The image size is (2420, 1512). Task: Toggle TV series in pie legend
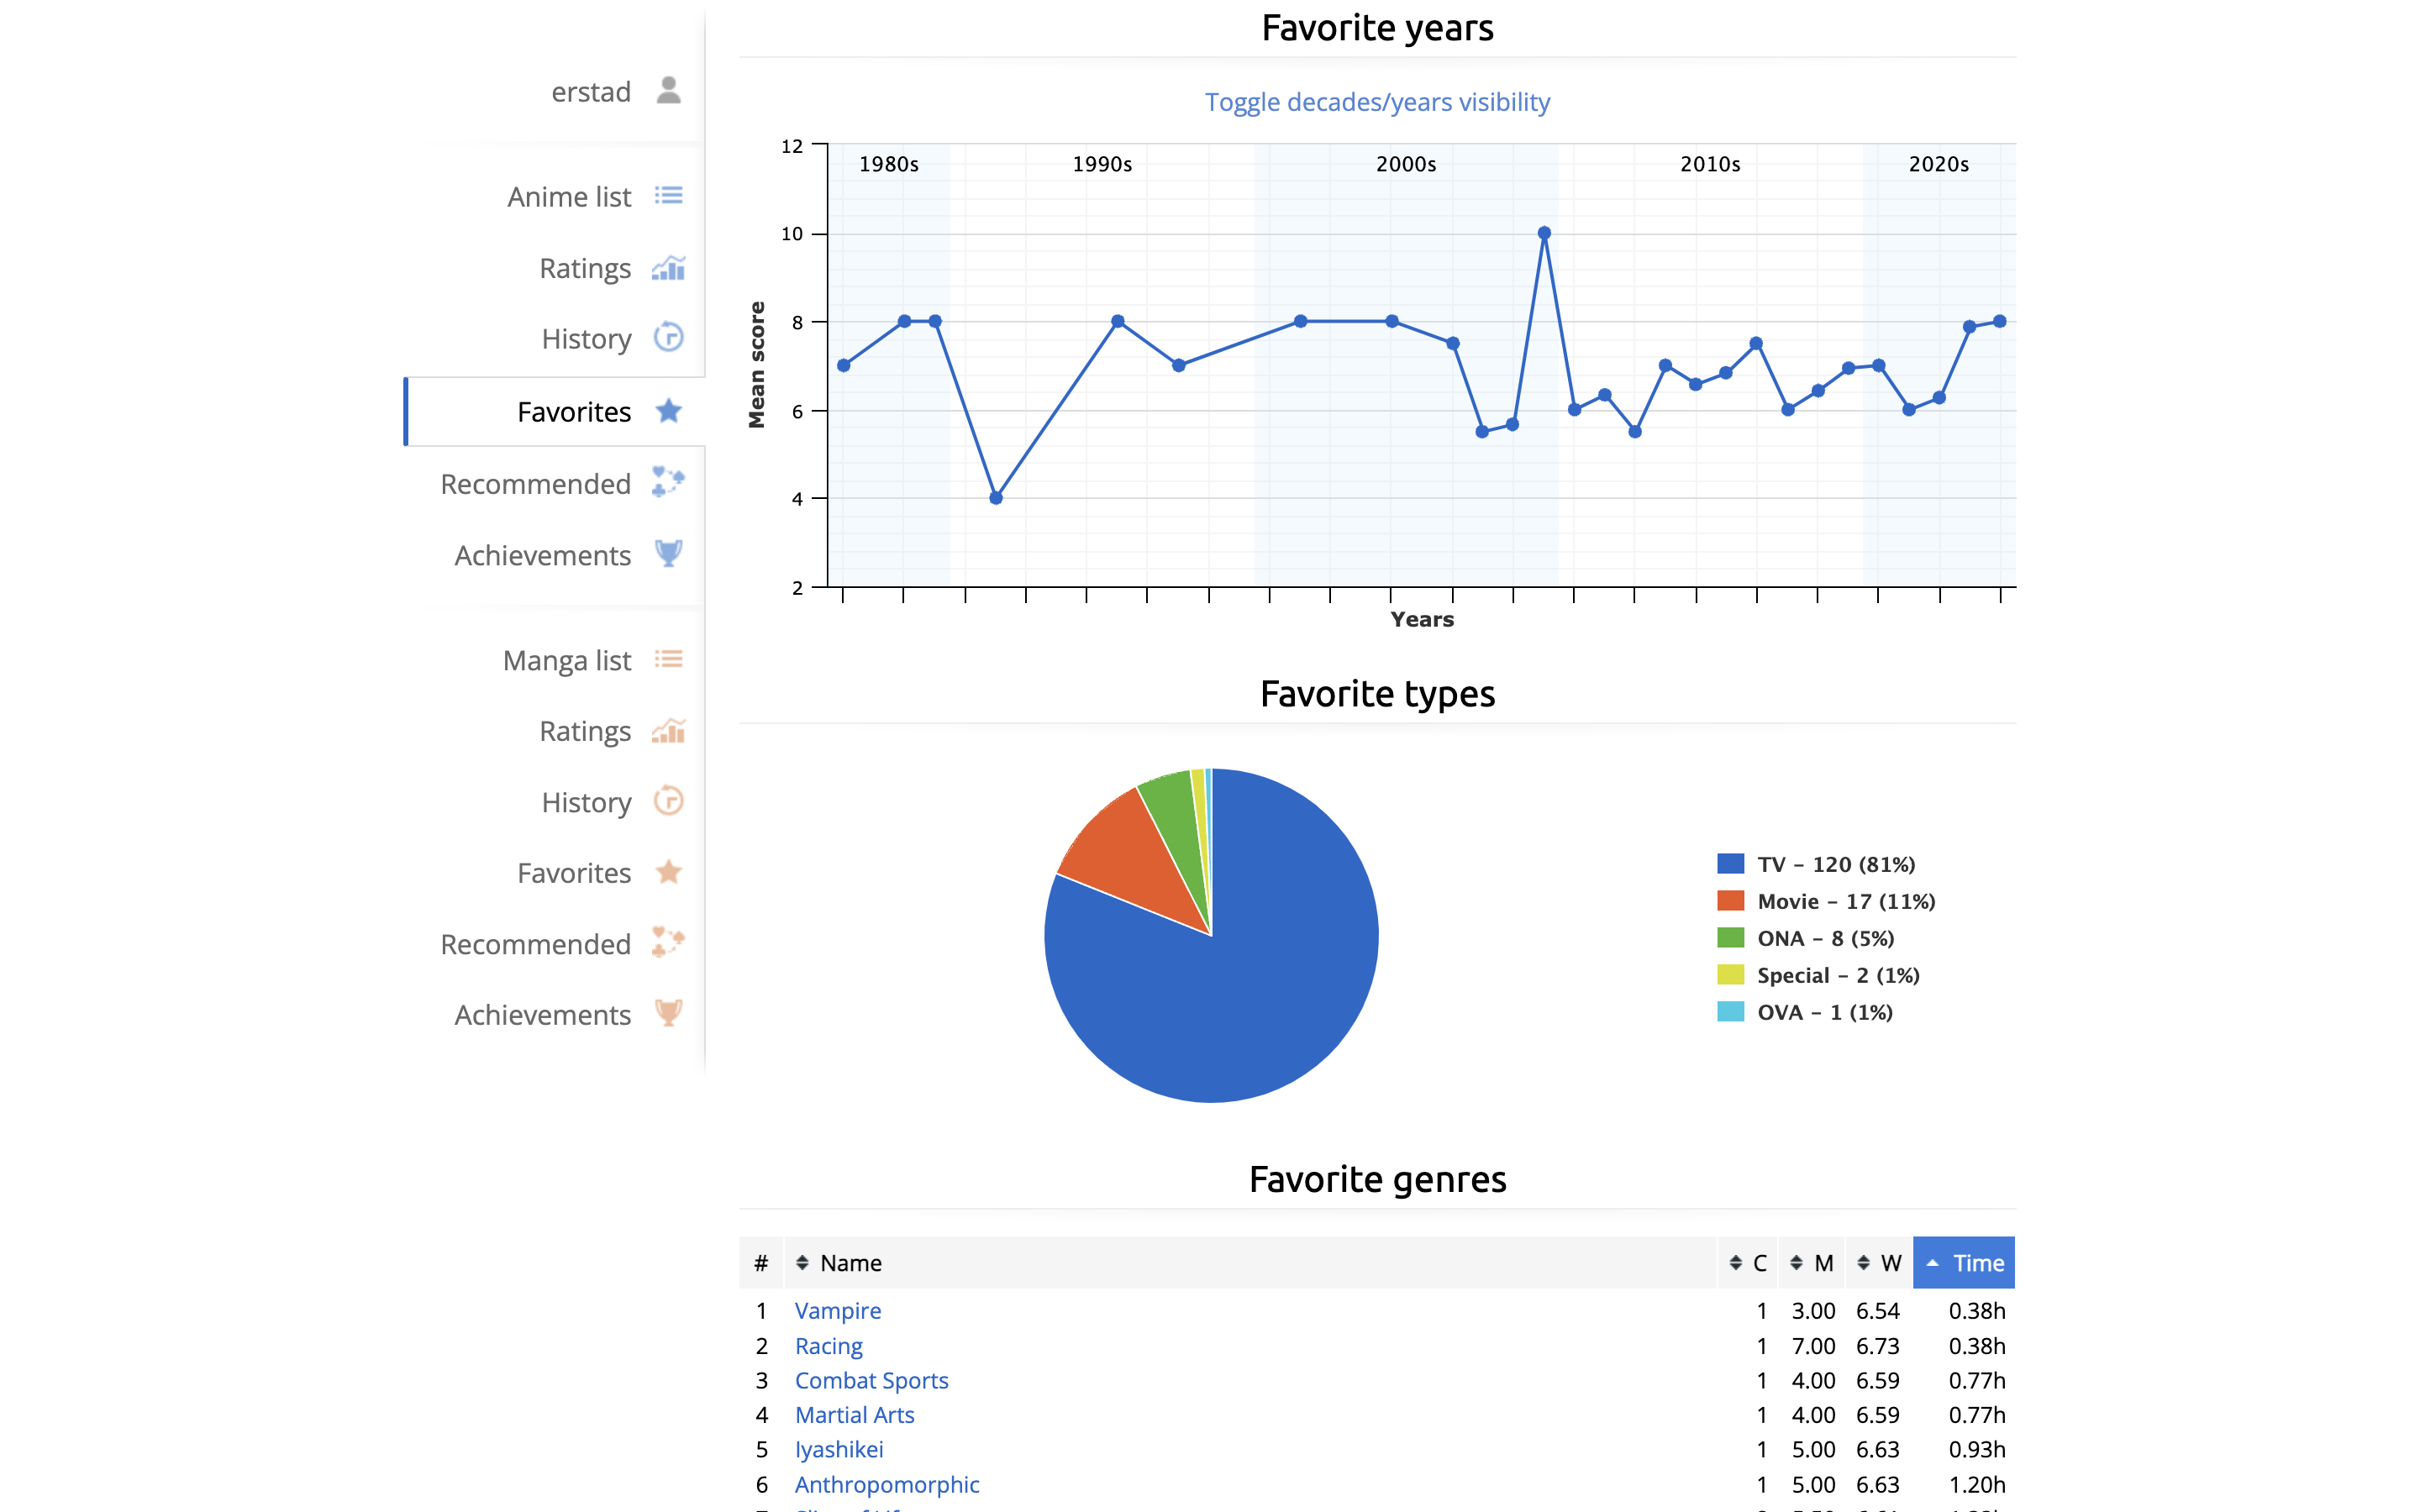pyautogui.click(x=1835, y=864)
